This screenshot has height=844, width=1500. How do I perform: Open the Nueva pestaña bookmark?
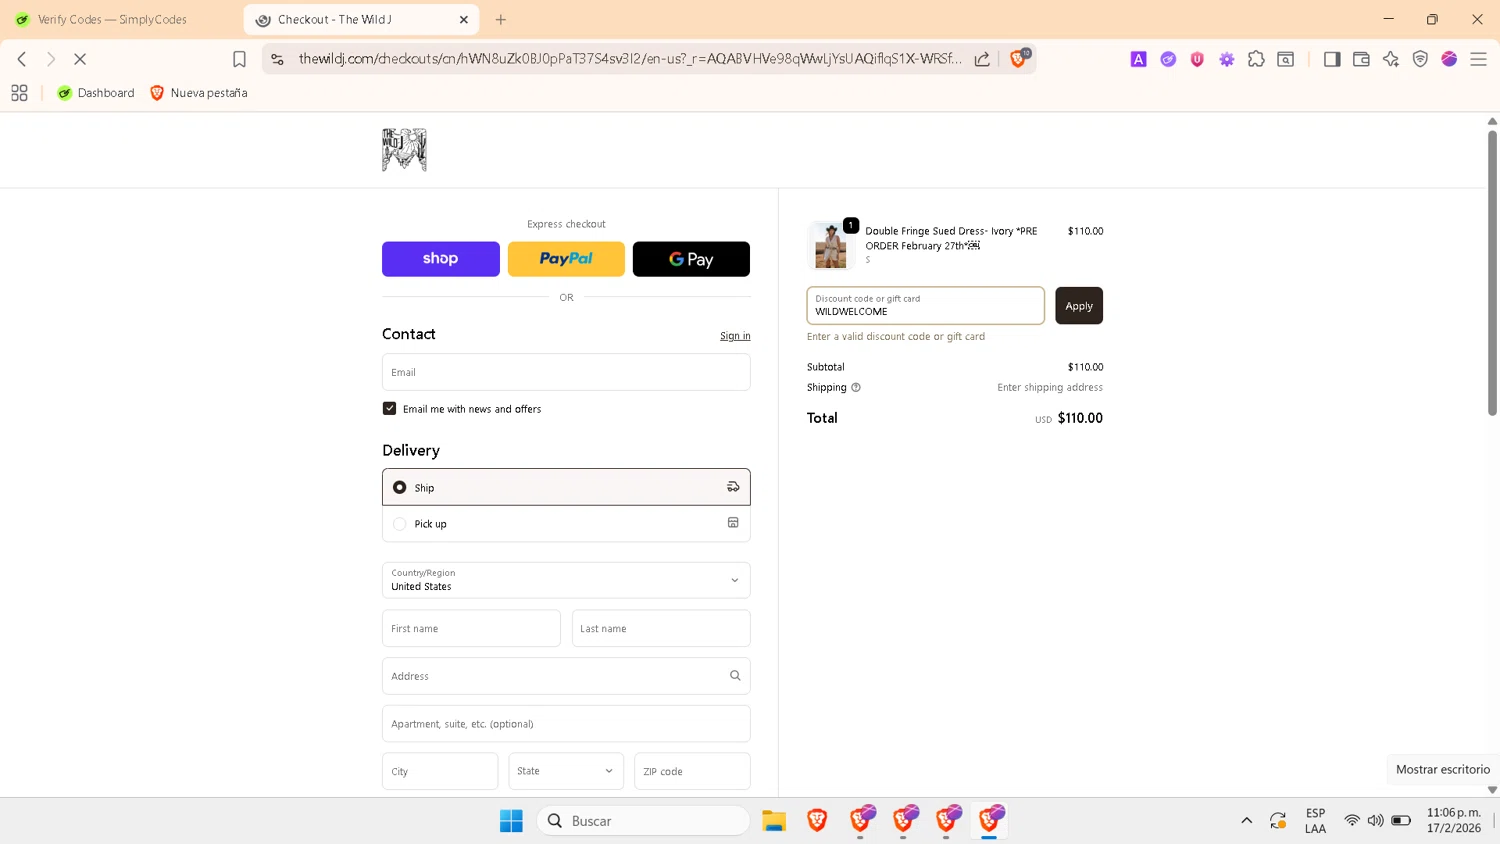198,93
